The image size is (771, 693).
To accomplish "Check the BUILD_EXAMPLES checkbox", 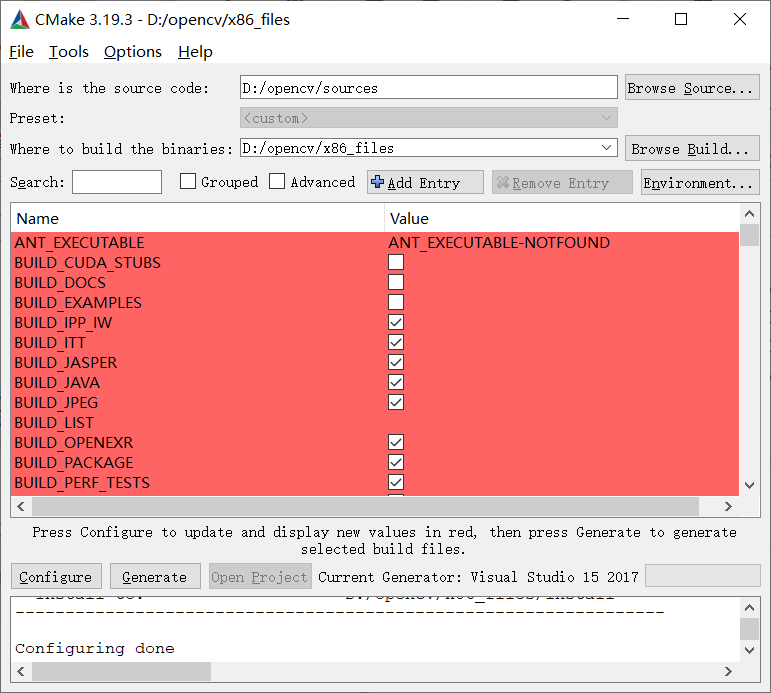I will [396, 302].
